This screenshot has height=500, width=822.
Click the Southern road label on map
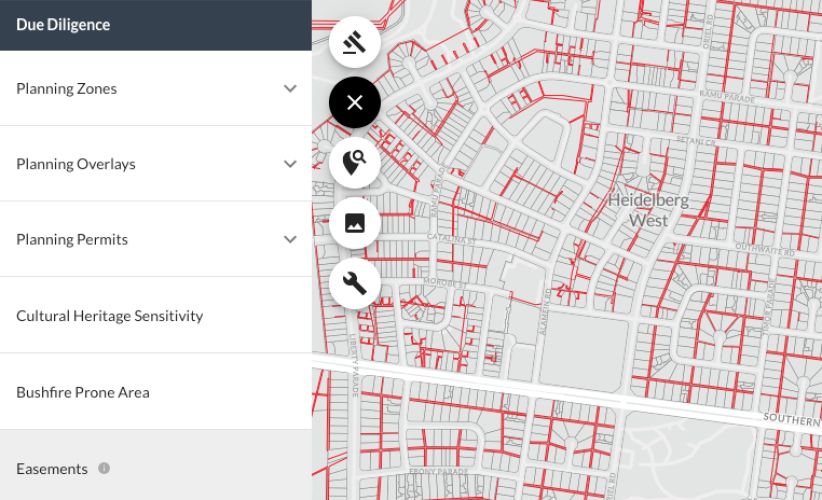(792, 419)
